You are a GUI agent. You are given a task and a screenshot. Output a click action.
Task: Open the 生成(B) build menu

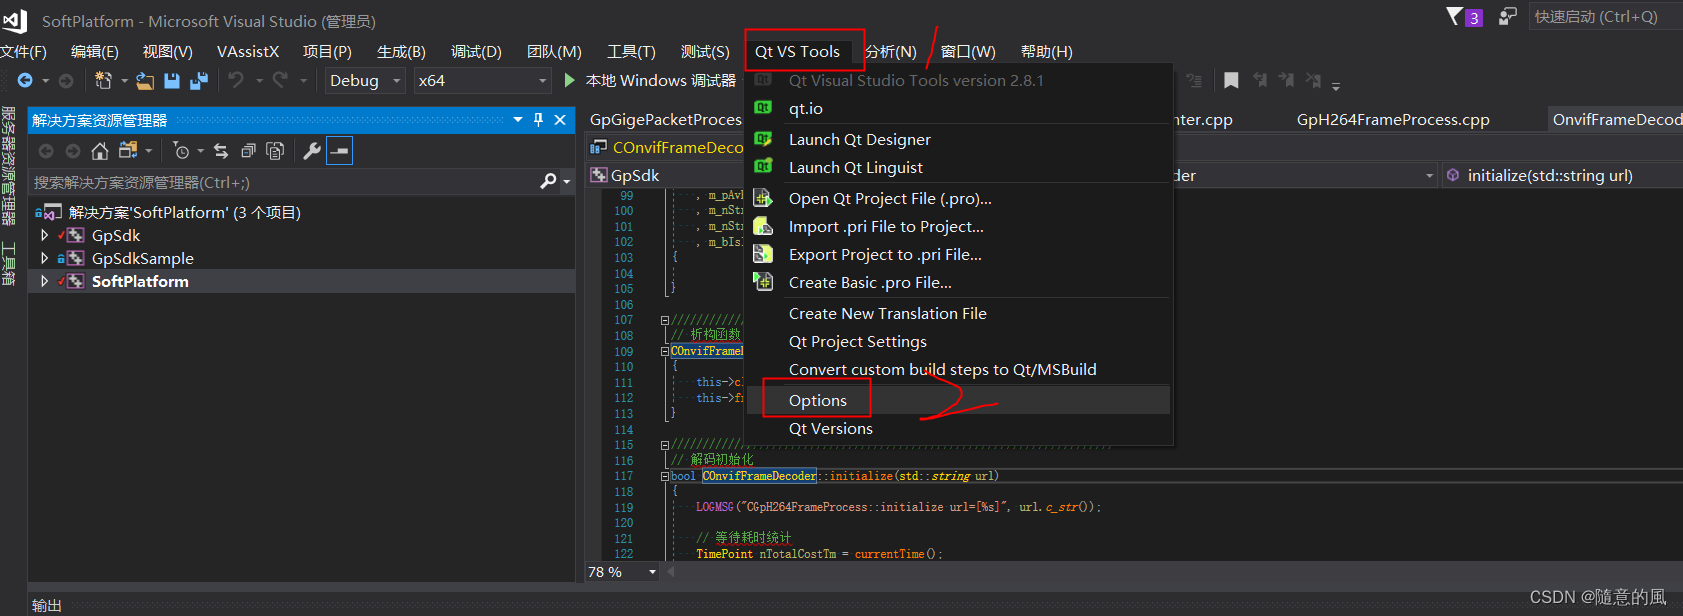click(401, 51)
